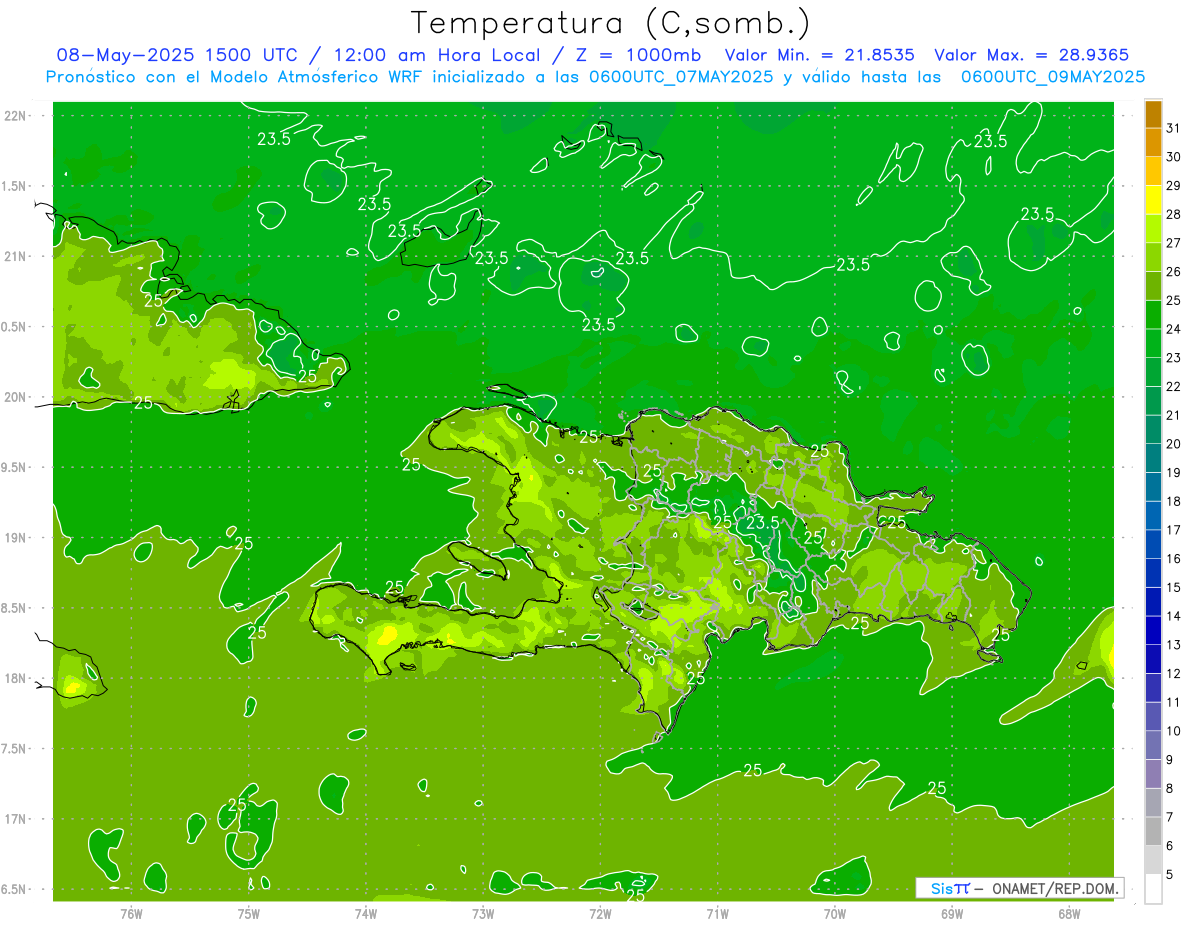This screenshot has height=927, width=1200.
Task: Click the '76W' longitude axis label
Action: pos(131,914)
